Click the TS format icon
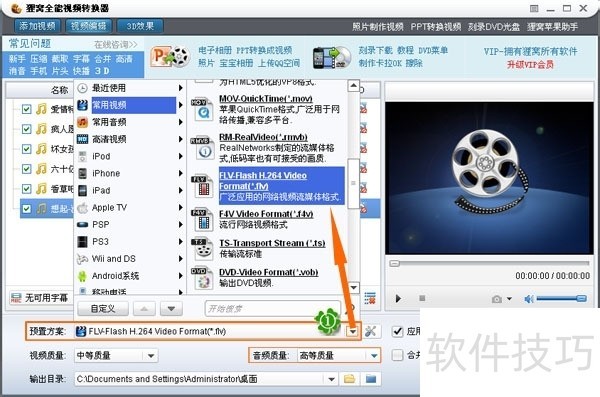The width and height of the screenshot is (600, 397). [202, 249]
